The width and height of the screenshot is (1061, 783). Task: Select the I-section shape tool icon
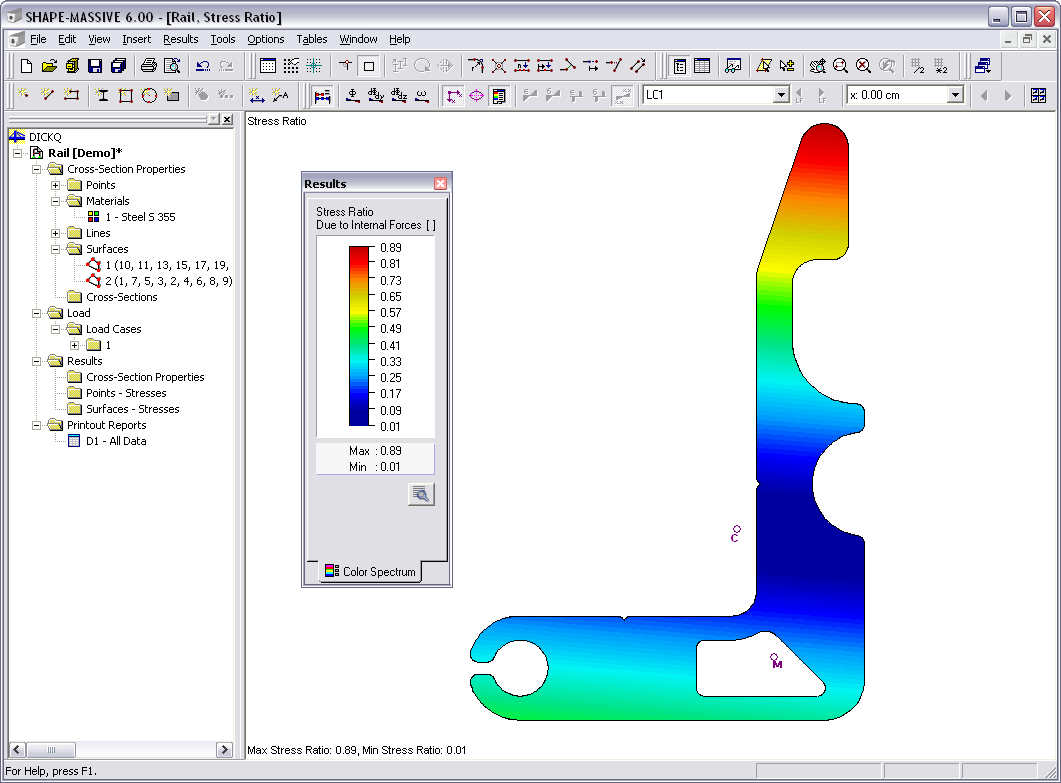102,95
